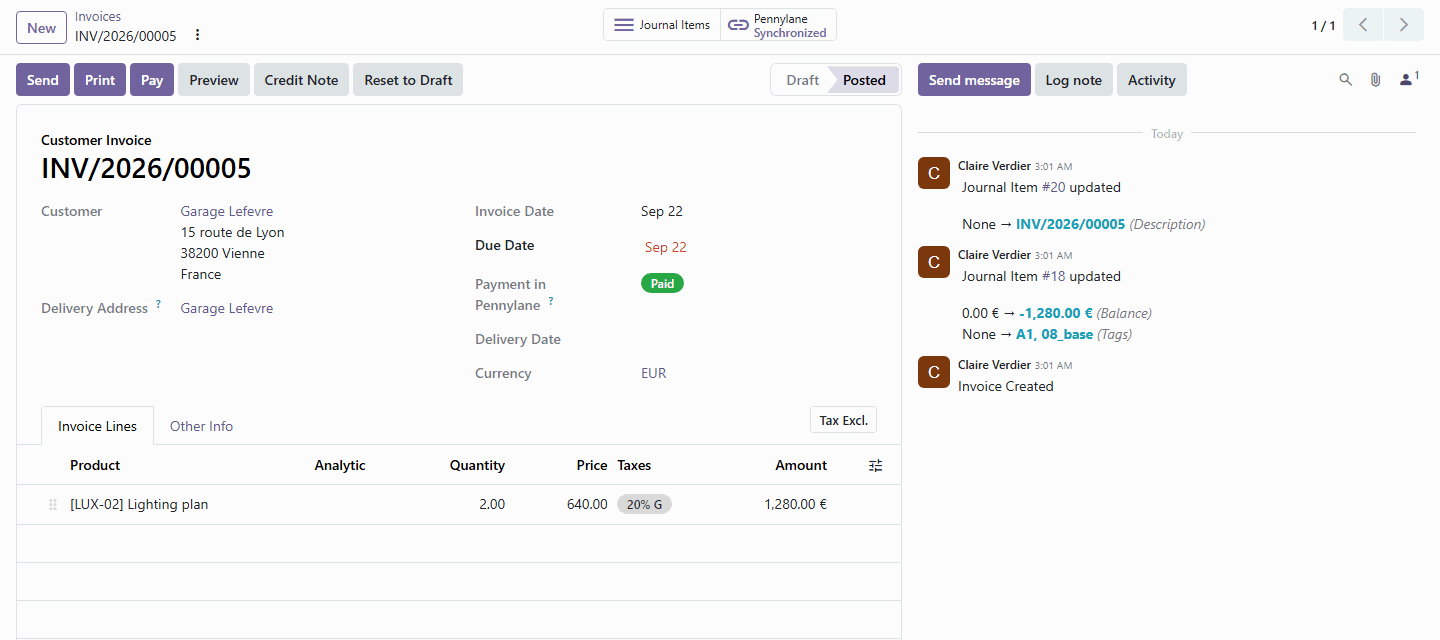Click Taxes column header
This screenshot has width=1440, height=640.
[634, 465]
